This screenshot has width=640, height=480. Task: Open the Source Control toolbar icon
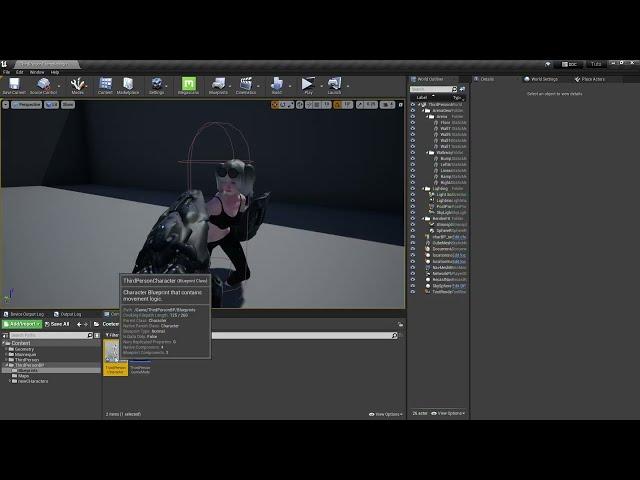pyautogui.click(x=43, y=84)
